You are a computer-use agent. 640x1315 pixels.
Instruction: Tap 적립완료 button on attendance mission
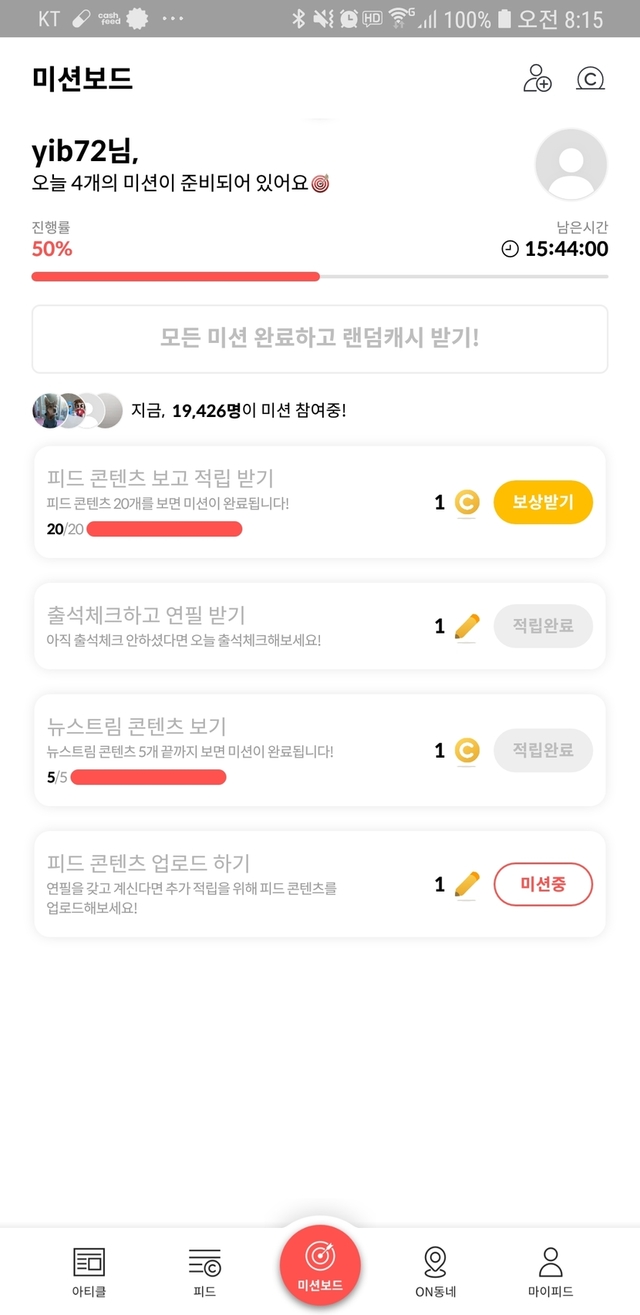(x=543, y=626)
